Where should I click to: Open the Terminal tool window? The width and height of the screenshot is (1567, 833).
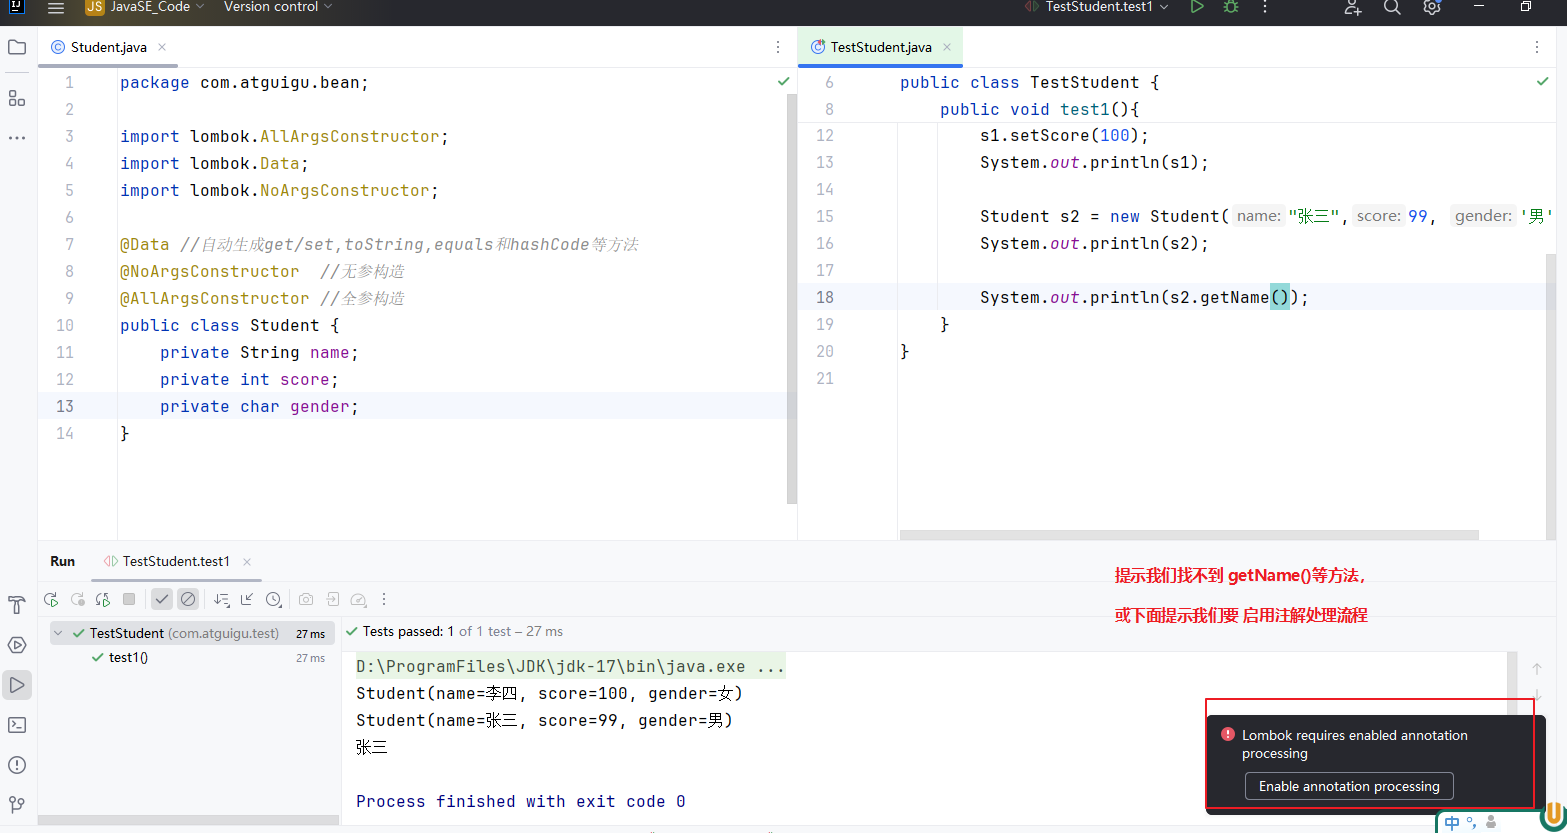tap(17, 725)
